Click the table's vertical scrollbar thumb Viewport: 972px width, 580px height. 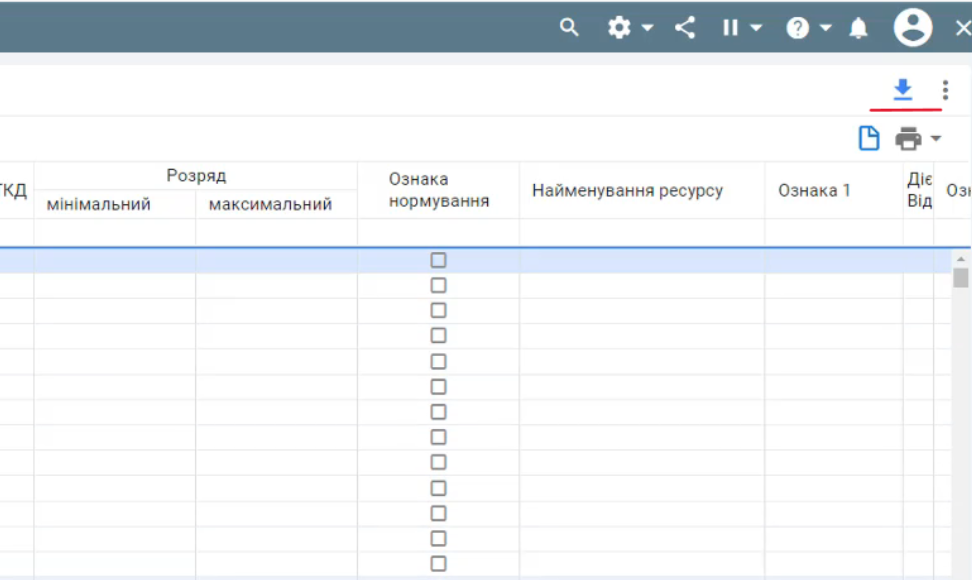tap(961, 278)
